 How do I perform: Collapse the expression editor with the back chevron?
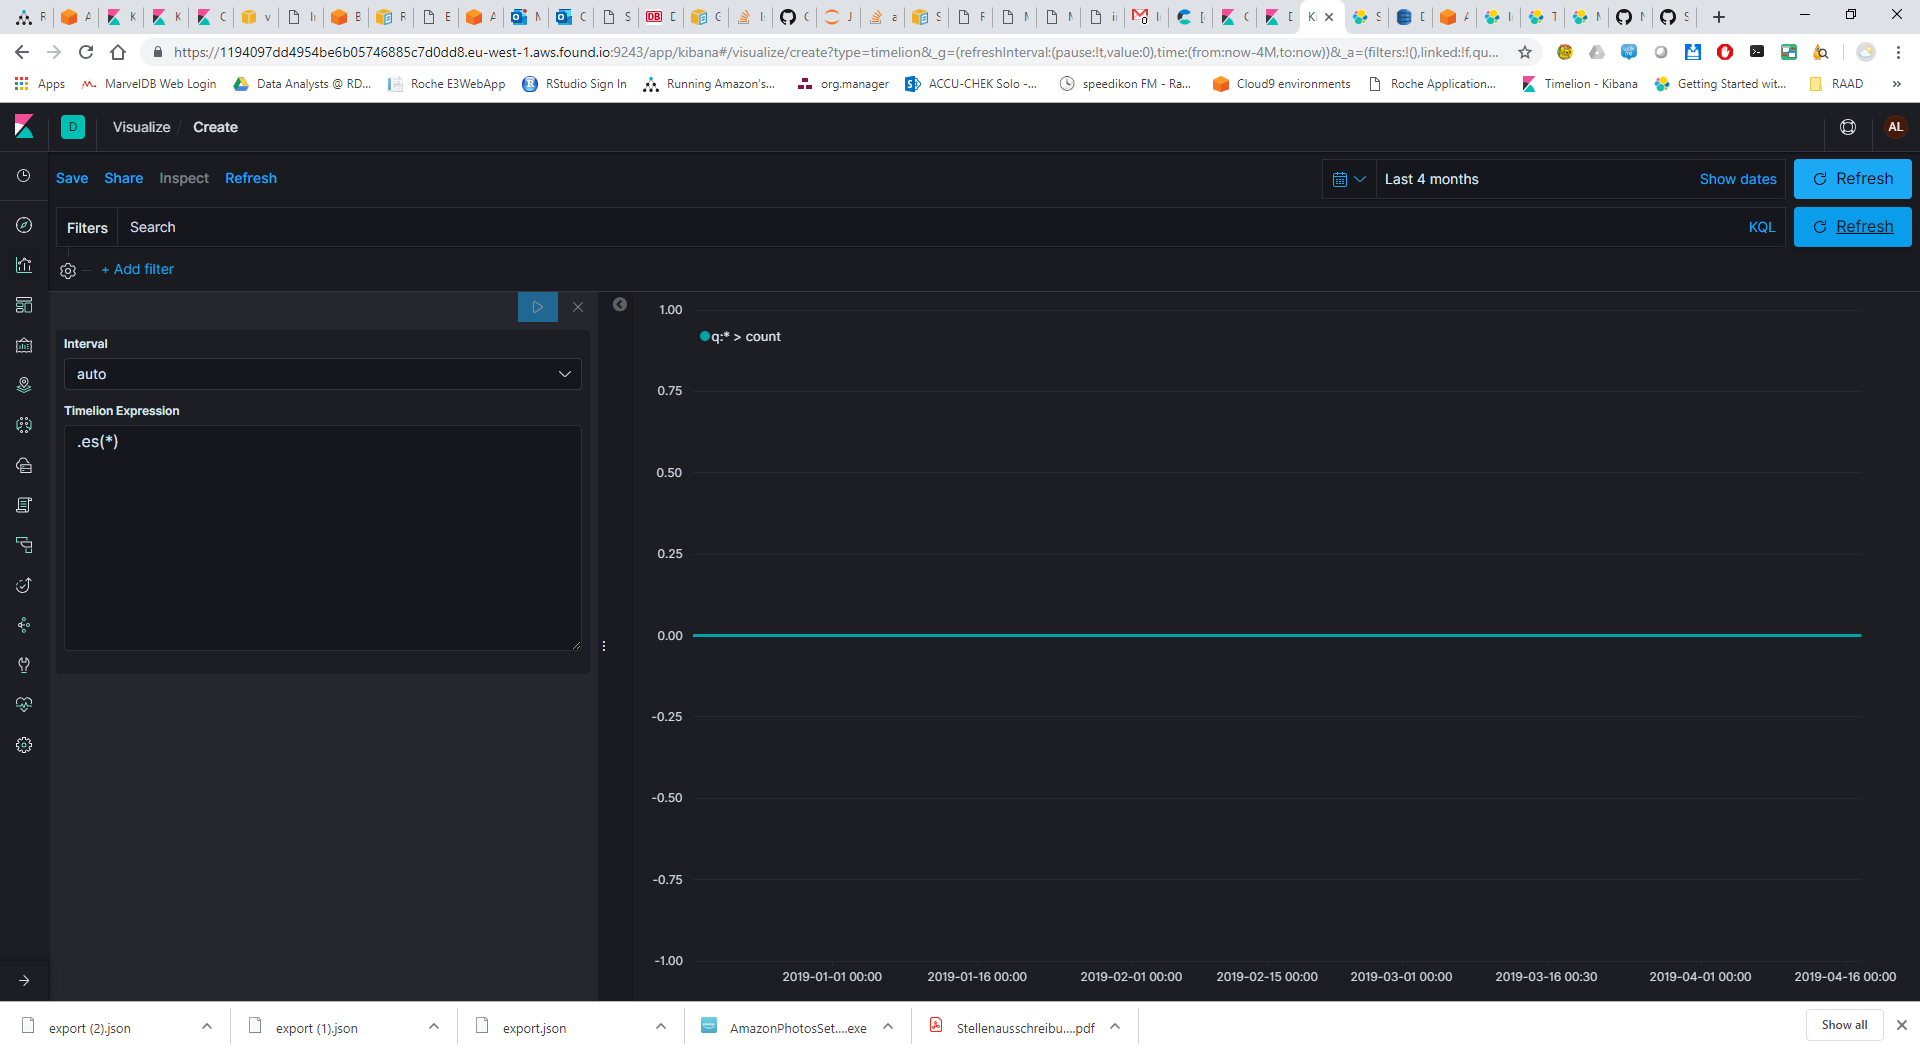coord(620,304)
